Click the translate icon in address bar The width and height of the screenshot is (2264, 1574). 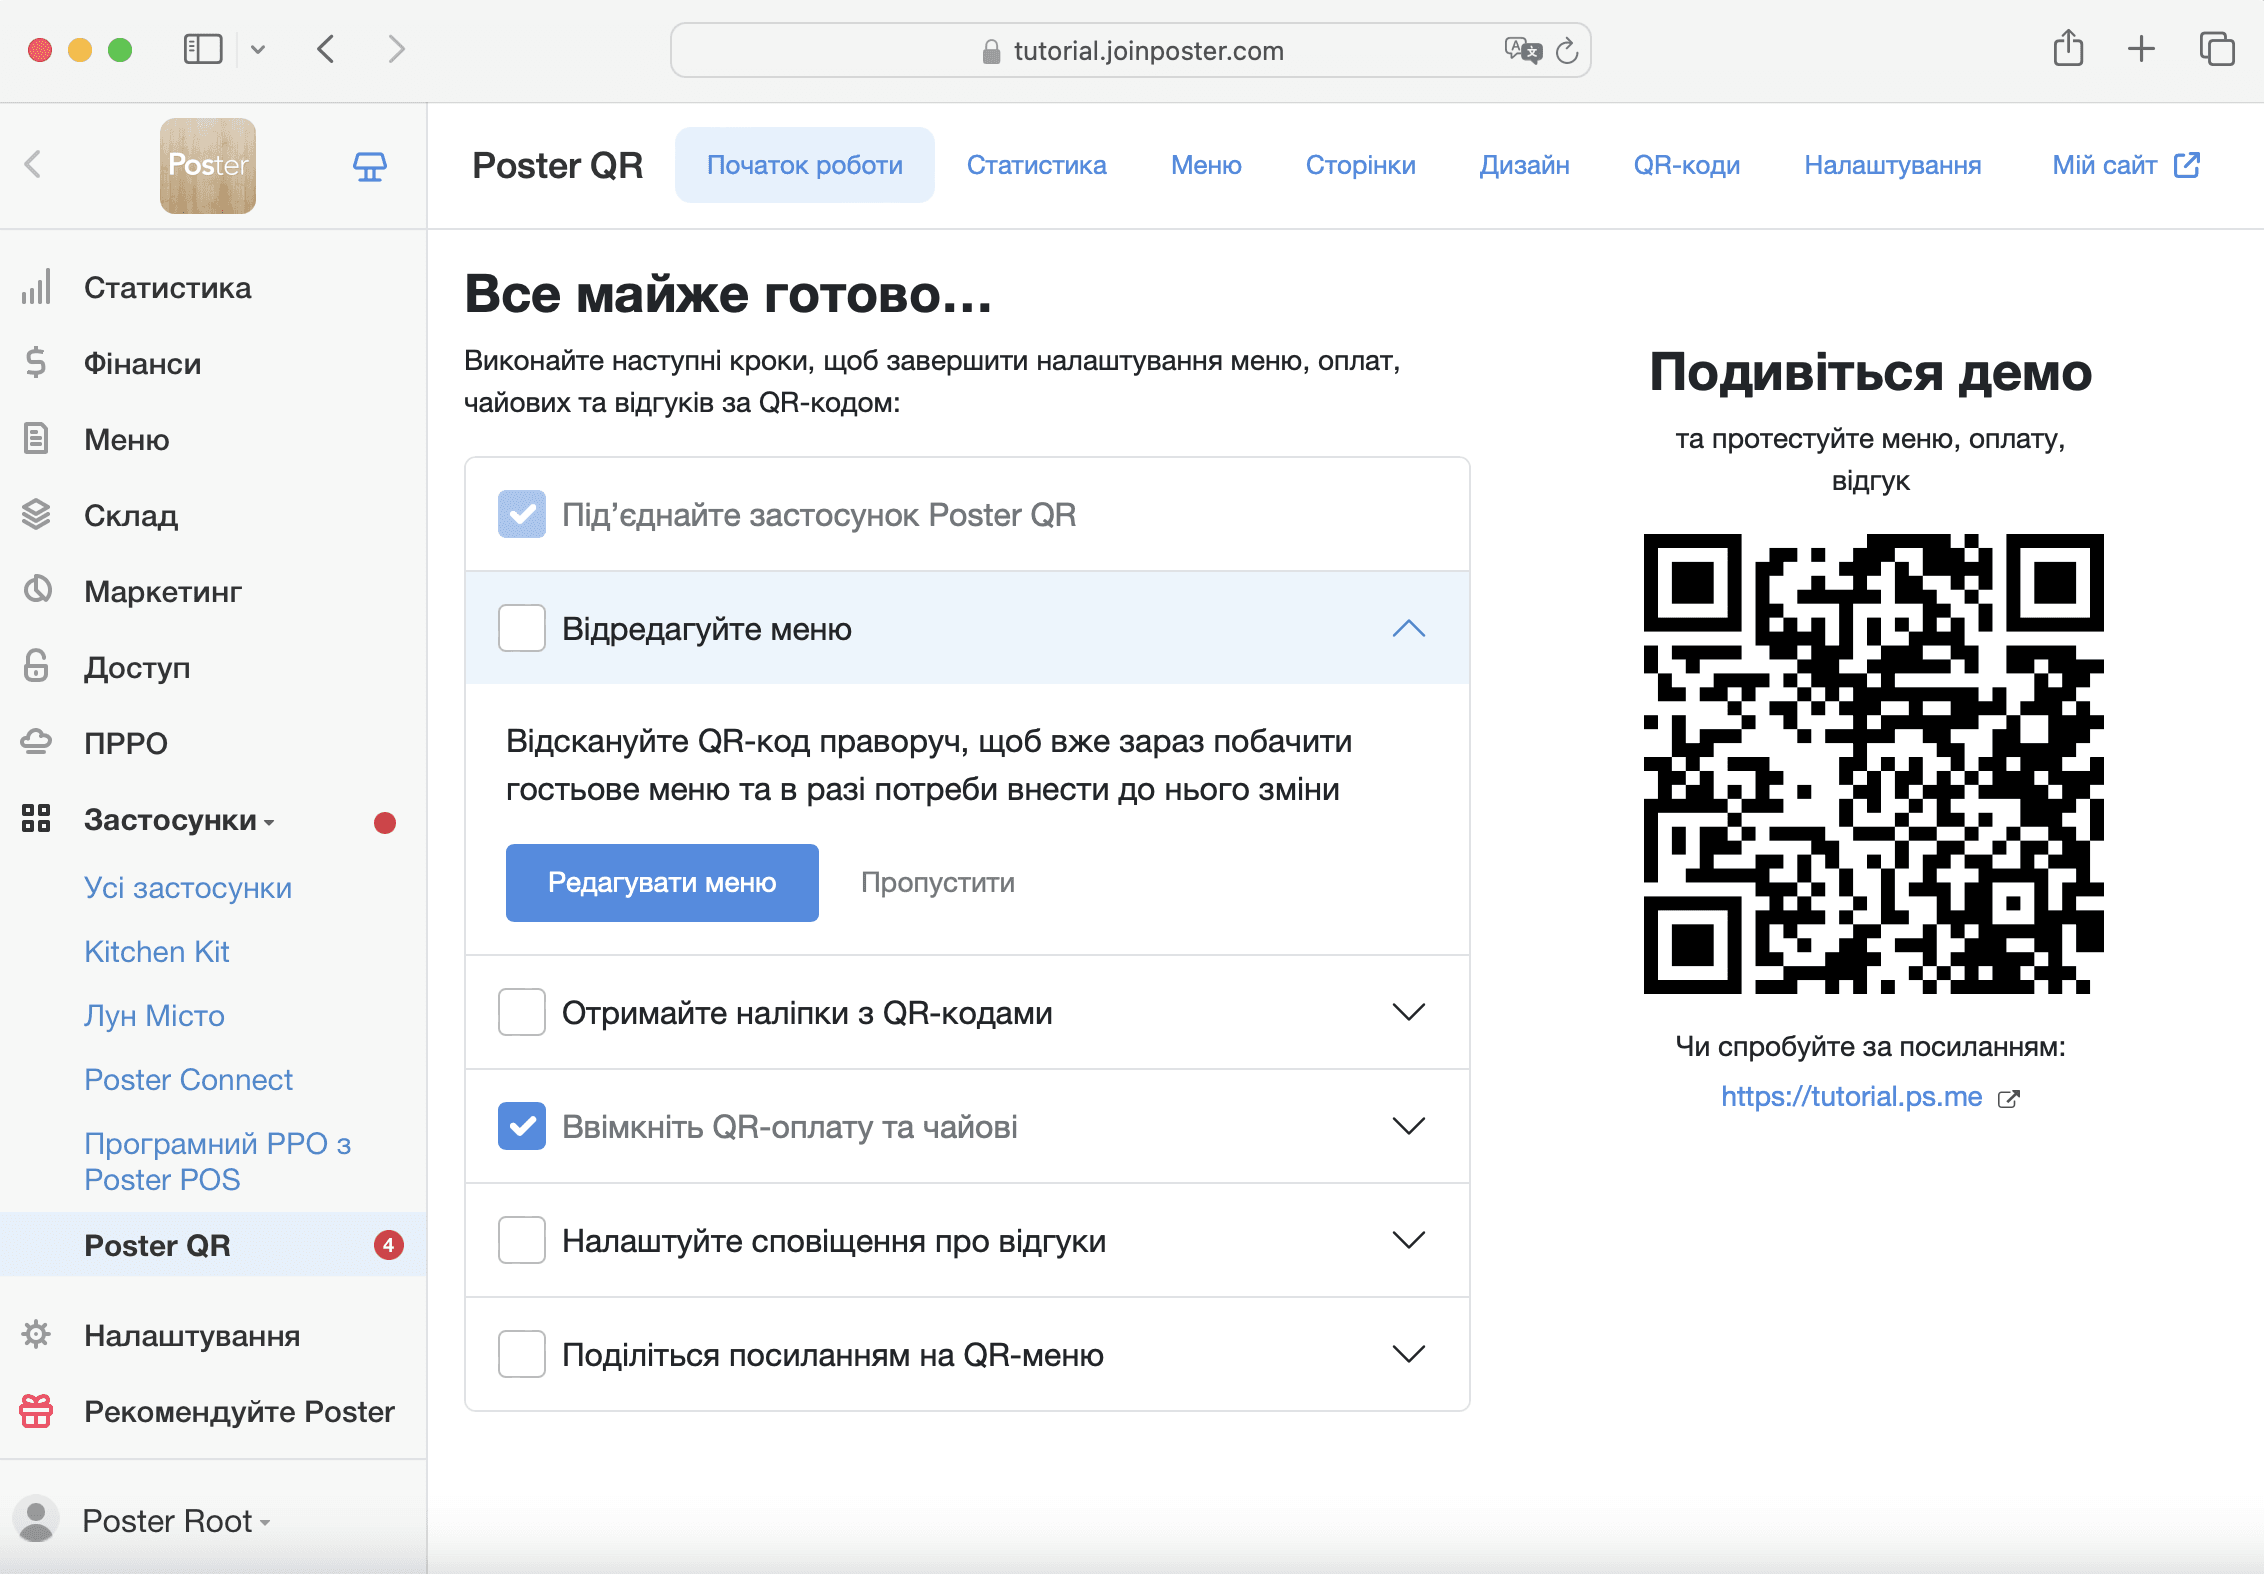click(1523, 50)
